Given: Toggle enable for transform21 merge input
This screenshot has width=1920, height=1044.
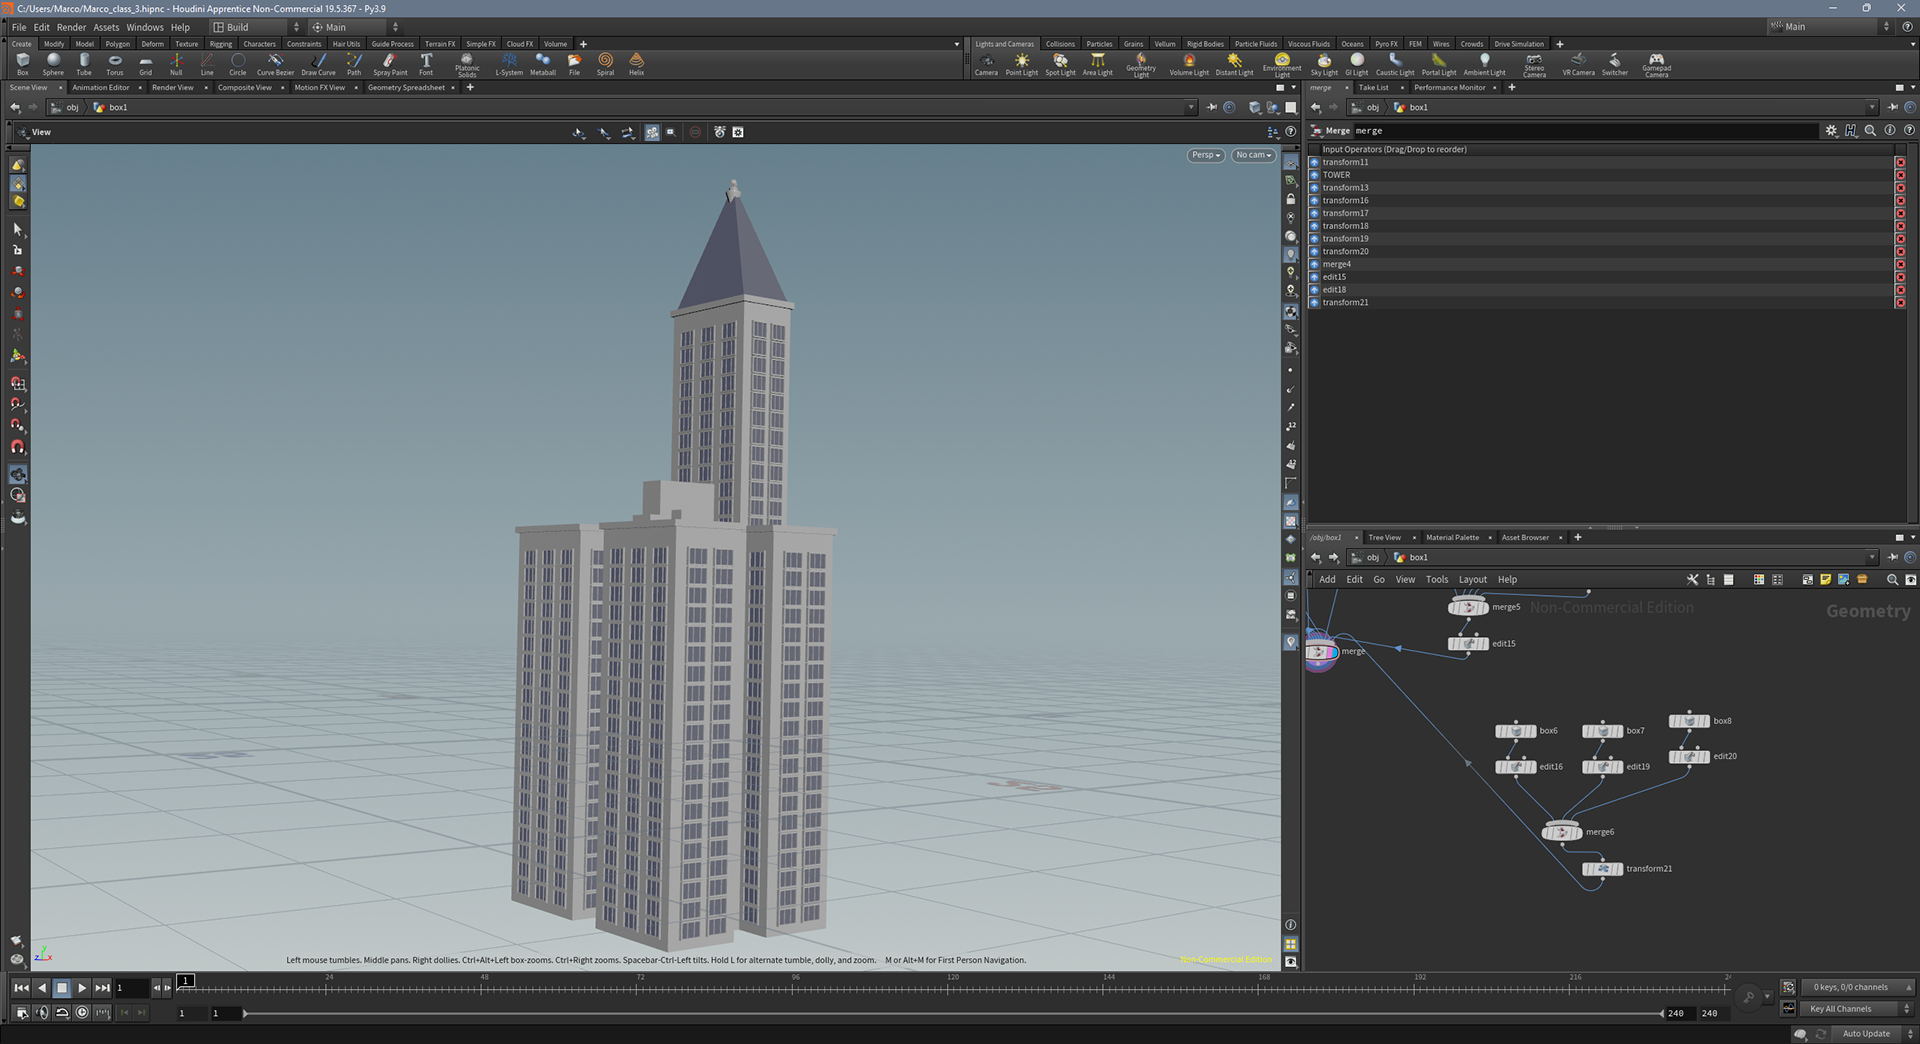Looking at the screenshot, I should point(1315,303).
